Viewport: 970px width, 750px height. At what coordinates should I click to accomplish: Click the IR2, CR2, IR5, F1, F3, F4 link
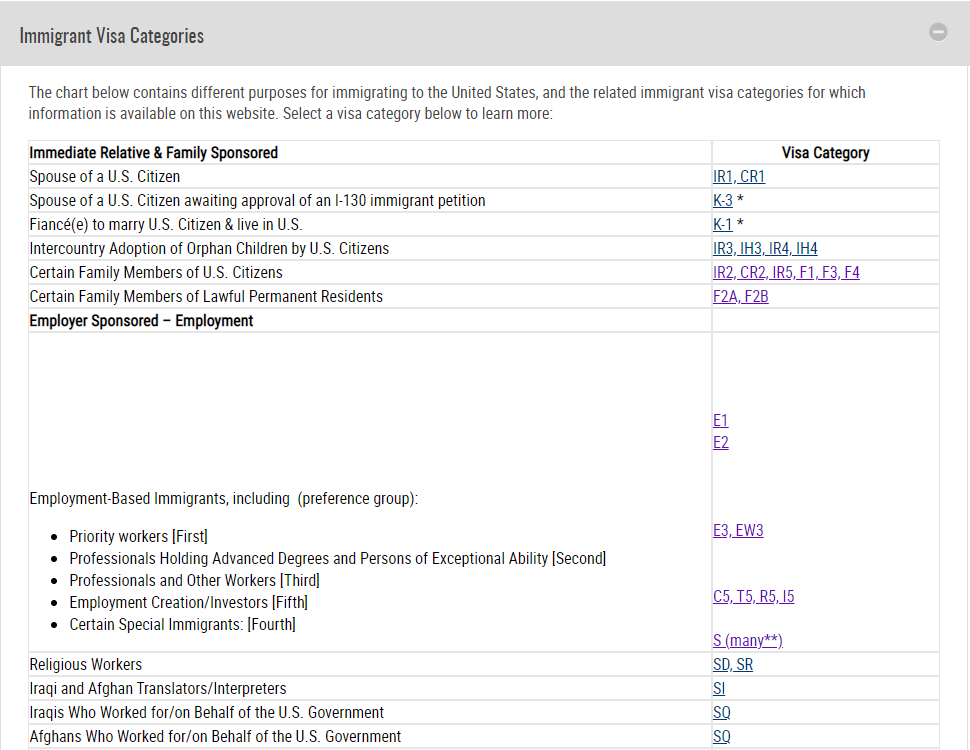(x=786, y=273)
